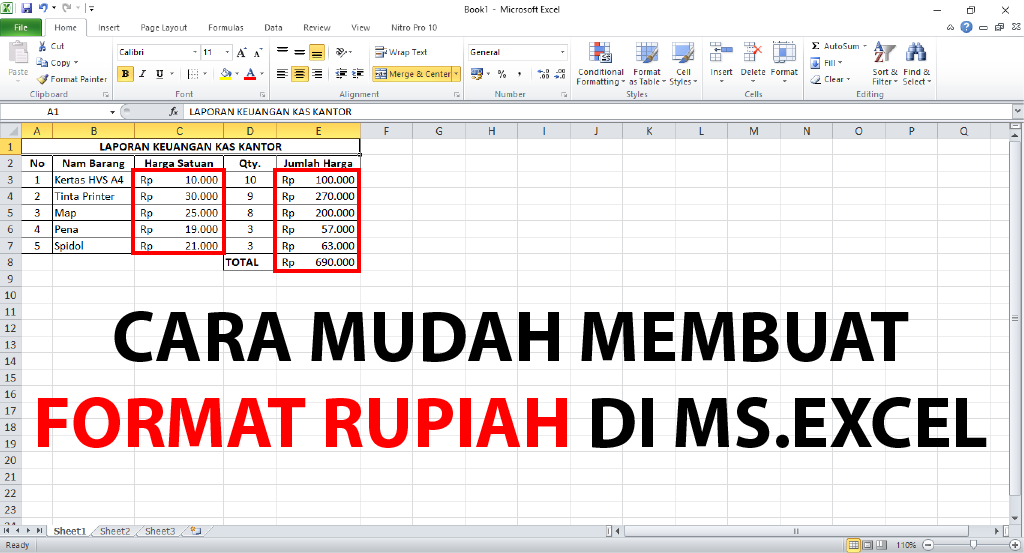
Task: Switch to the Sheet2 tab
Action: [115, 531]
